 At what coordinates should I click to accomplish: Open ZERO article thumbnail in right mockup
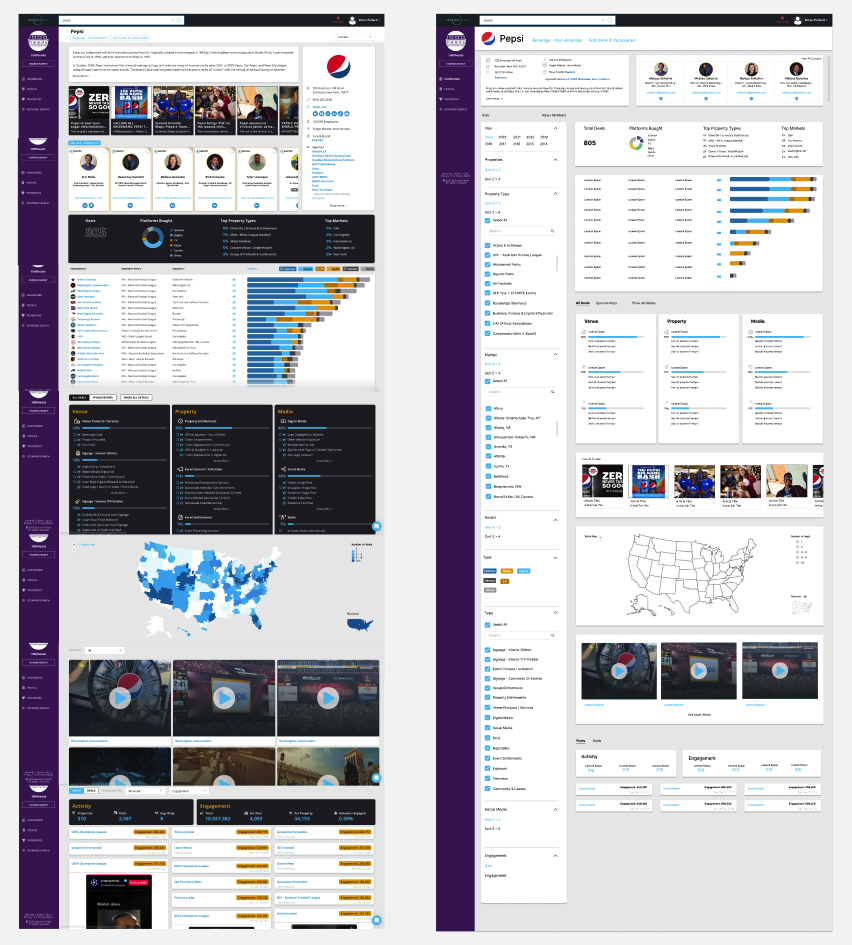(603, 482)
